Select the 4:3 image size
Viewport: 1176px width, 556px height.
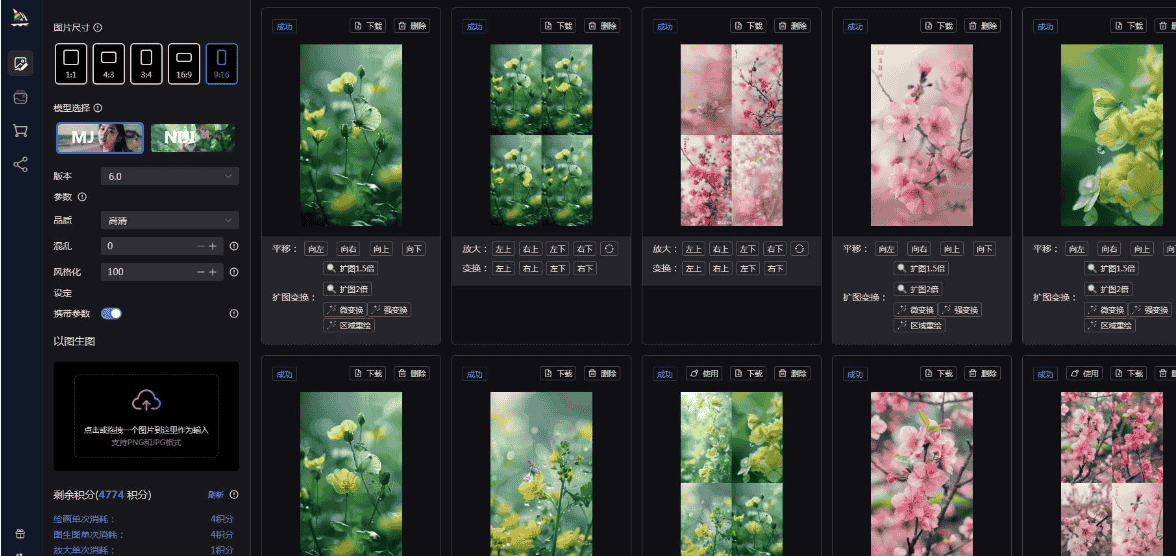(x=109, y=64)
